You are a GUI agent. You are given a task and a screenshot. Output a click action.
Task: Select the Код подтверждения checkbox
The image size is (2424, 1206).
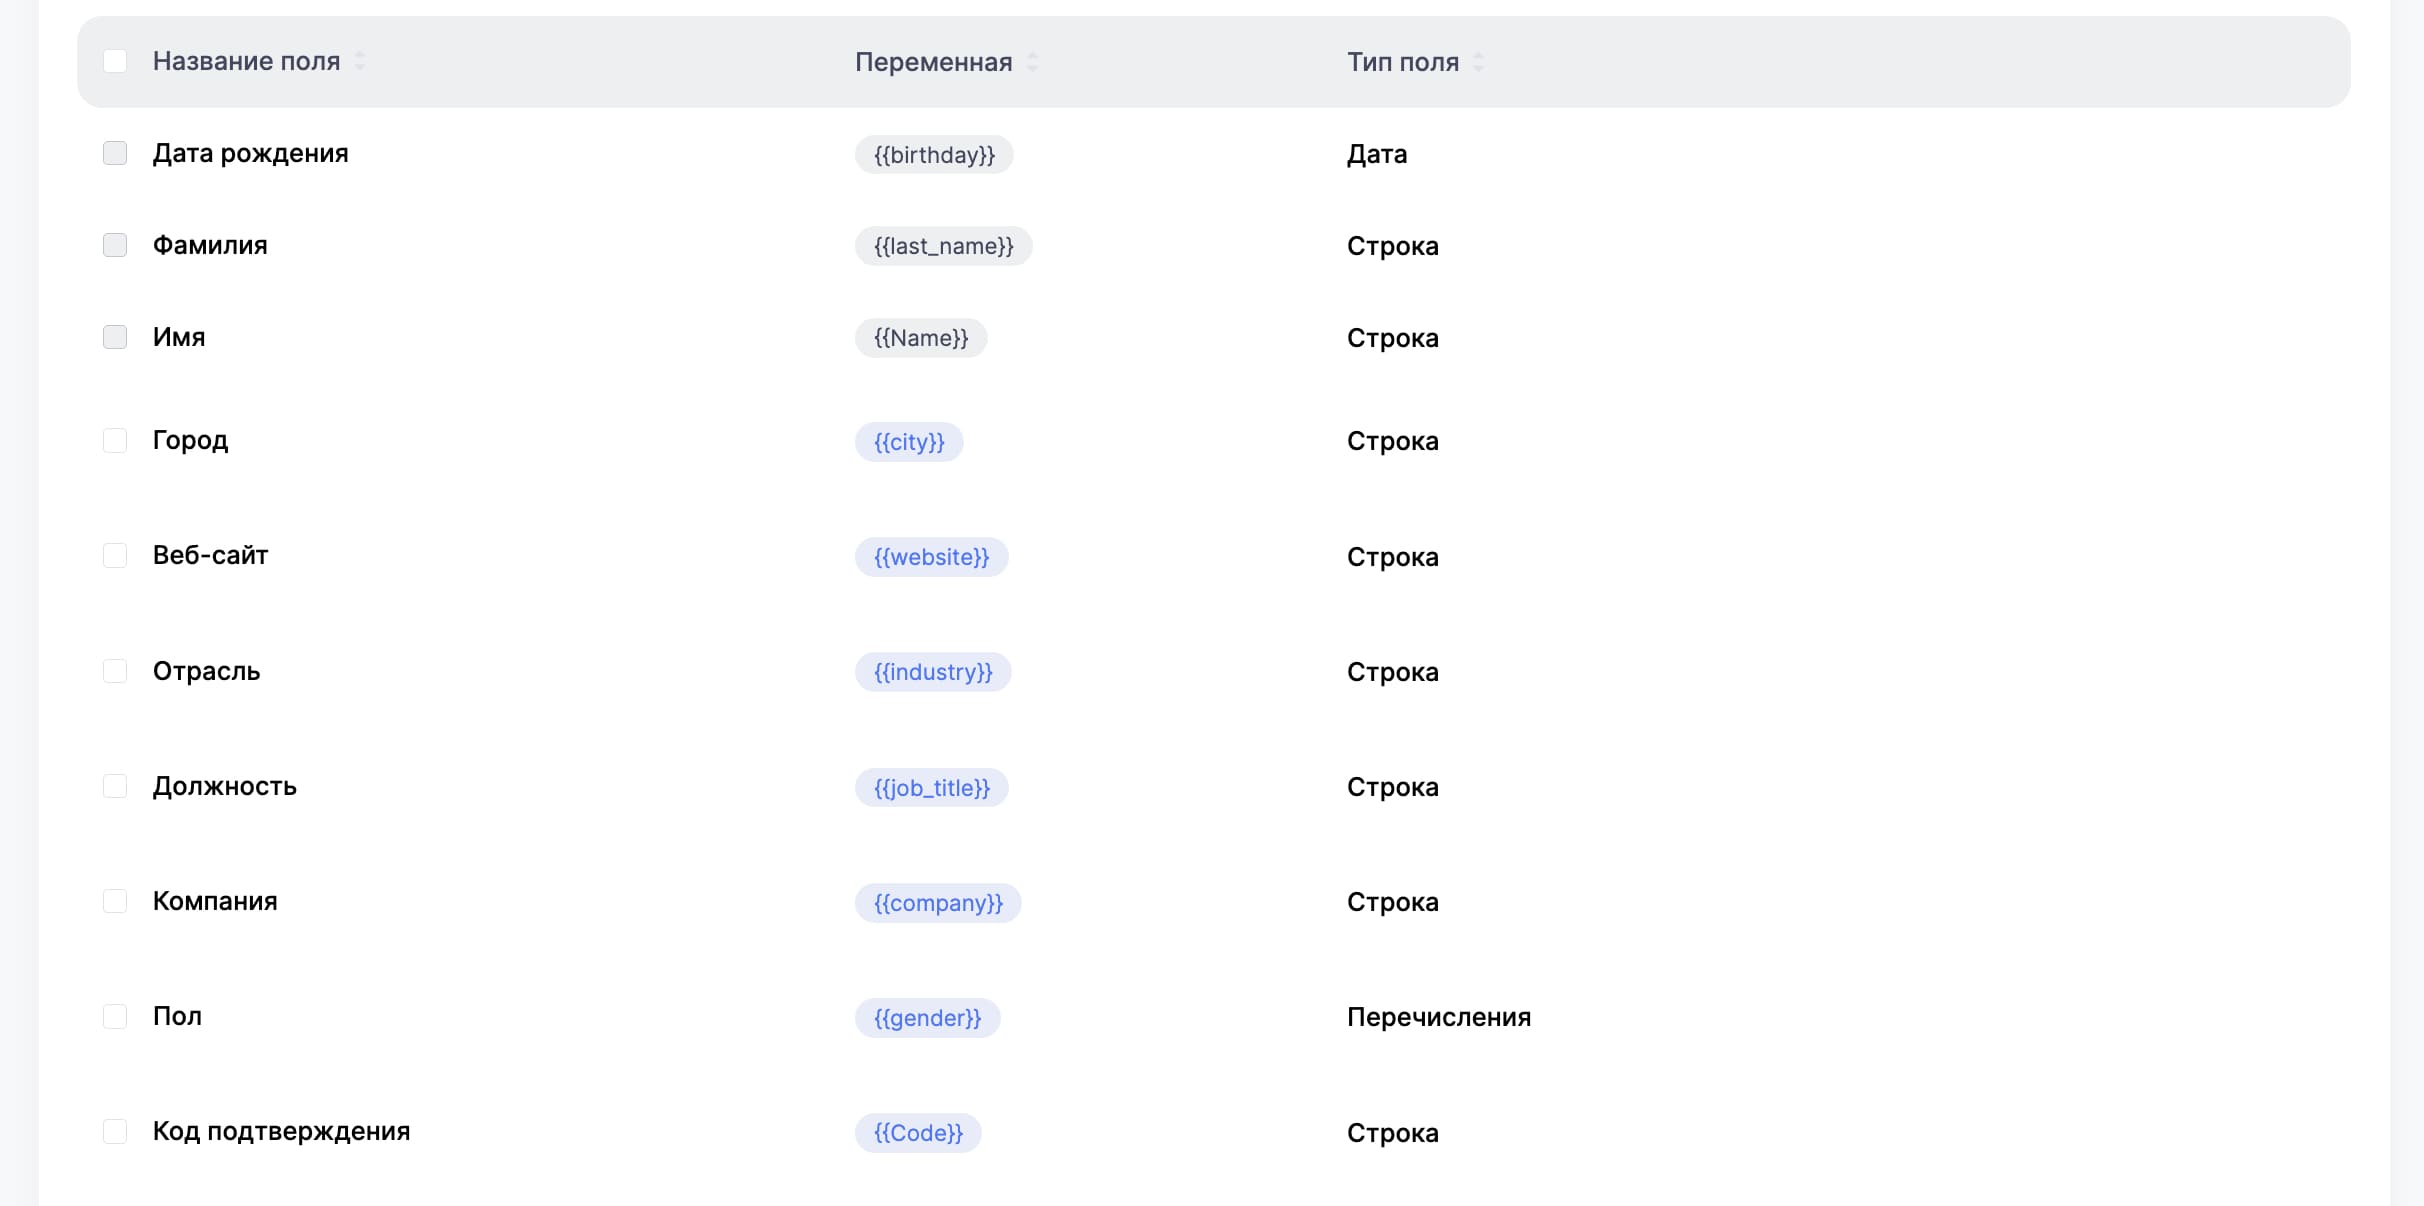pos(115,1132)
